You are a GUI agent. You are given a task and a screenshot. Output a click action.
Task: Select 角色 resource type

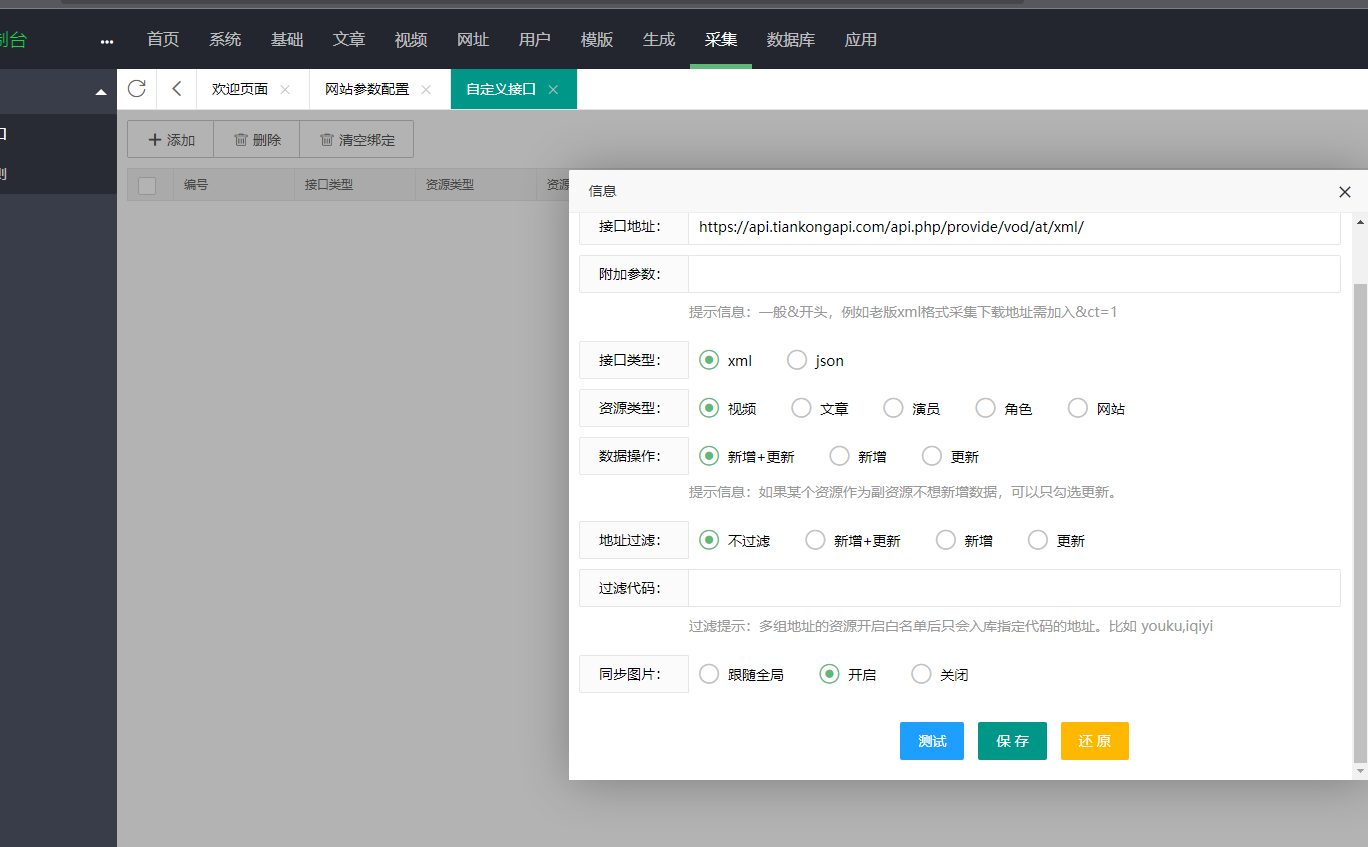coord(986,408)
